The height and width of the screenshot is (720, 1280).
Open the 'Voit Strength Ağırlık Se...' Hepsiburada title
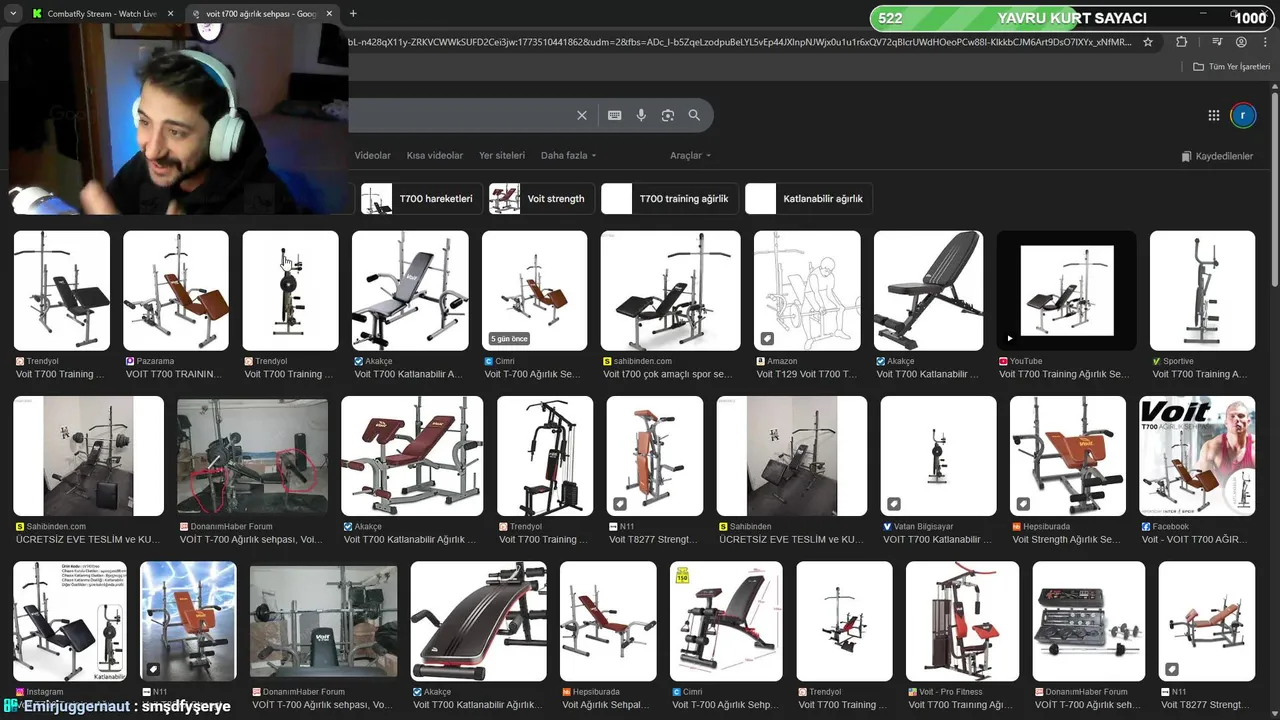pos(1067,539)
